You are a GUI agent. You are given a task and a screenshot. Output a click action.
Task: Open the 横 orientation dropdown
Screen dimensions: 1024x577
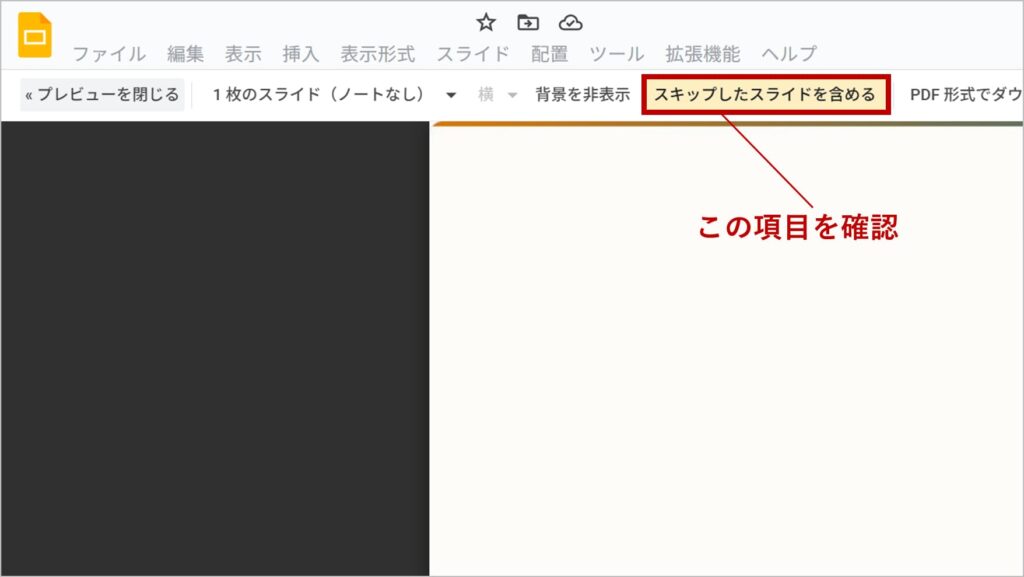497,95
